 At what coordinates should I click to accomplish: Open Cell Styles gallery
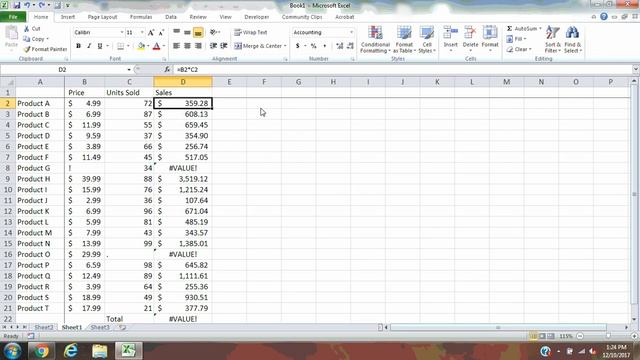pos(427,39)
